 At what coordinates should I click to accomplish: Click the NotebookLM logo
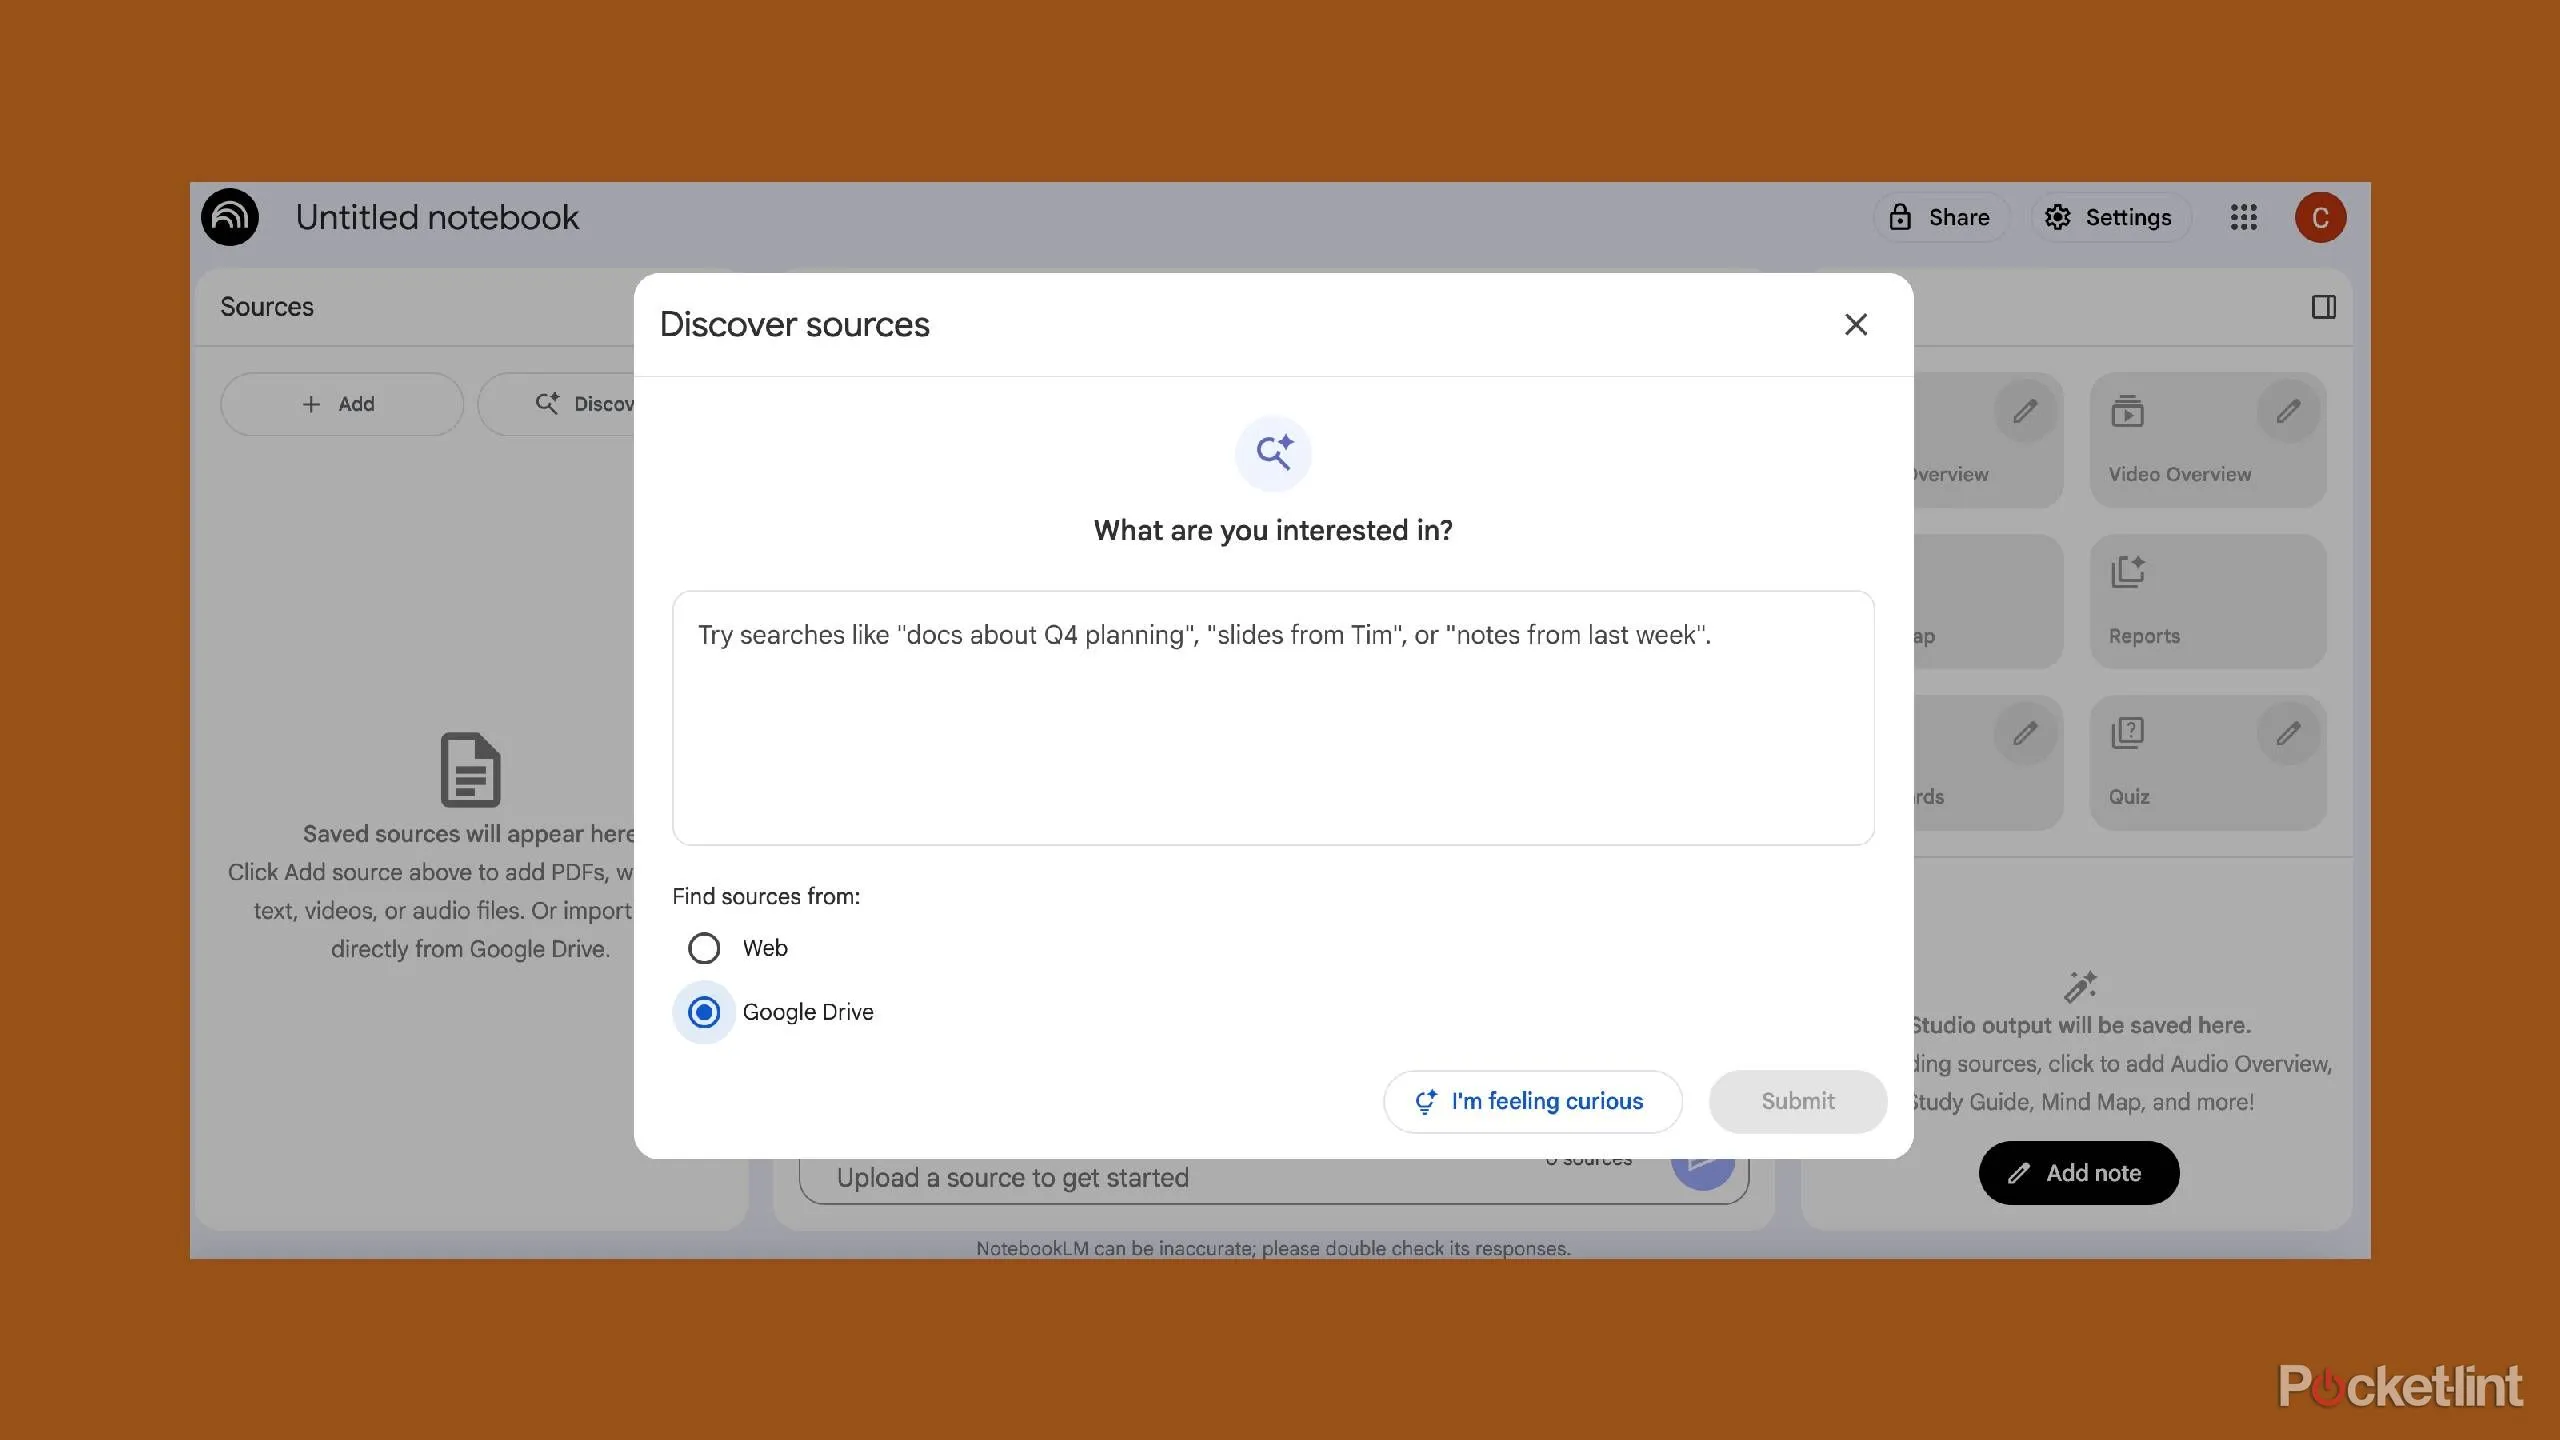click(230, 217)
